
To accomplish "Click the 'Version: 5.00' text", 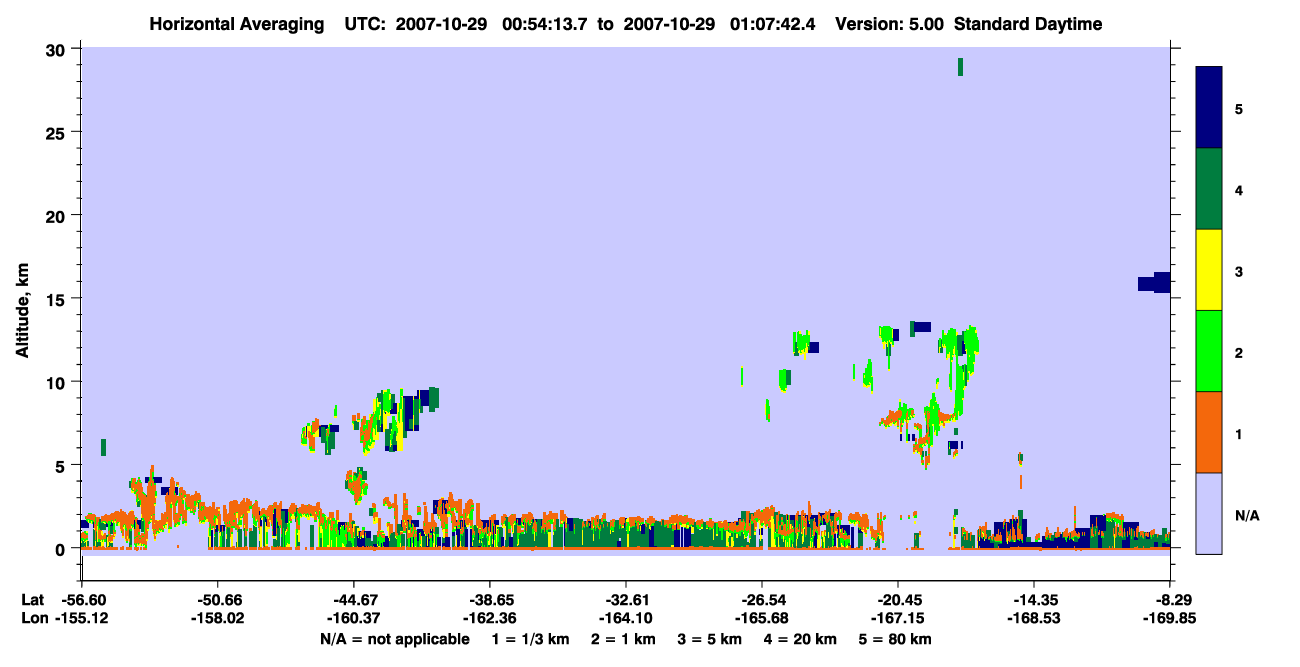I will pos(889,24).
